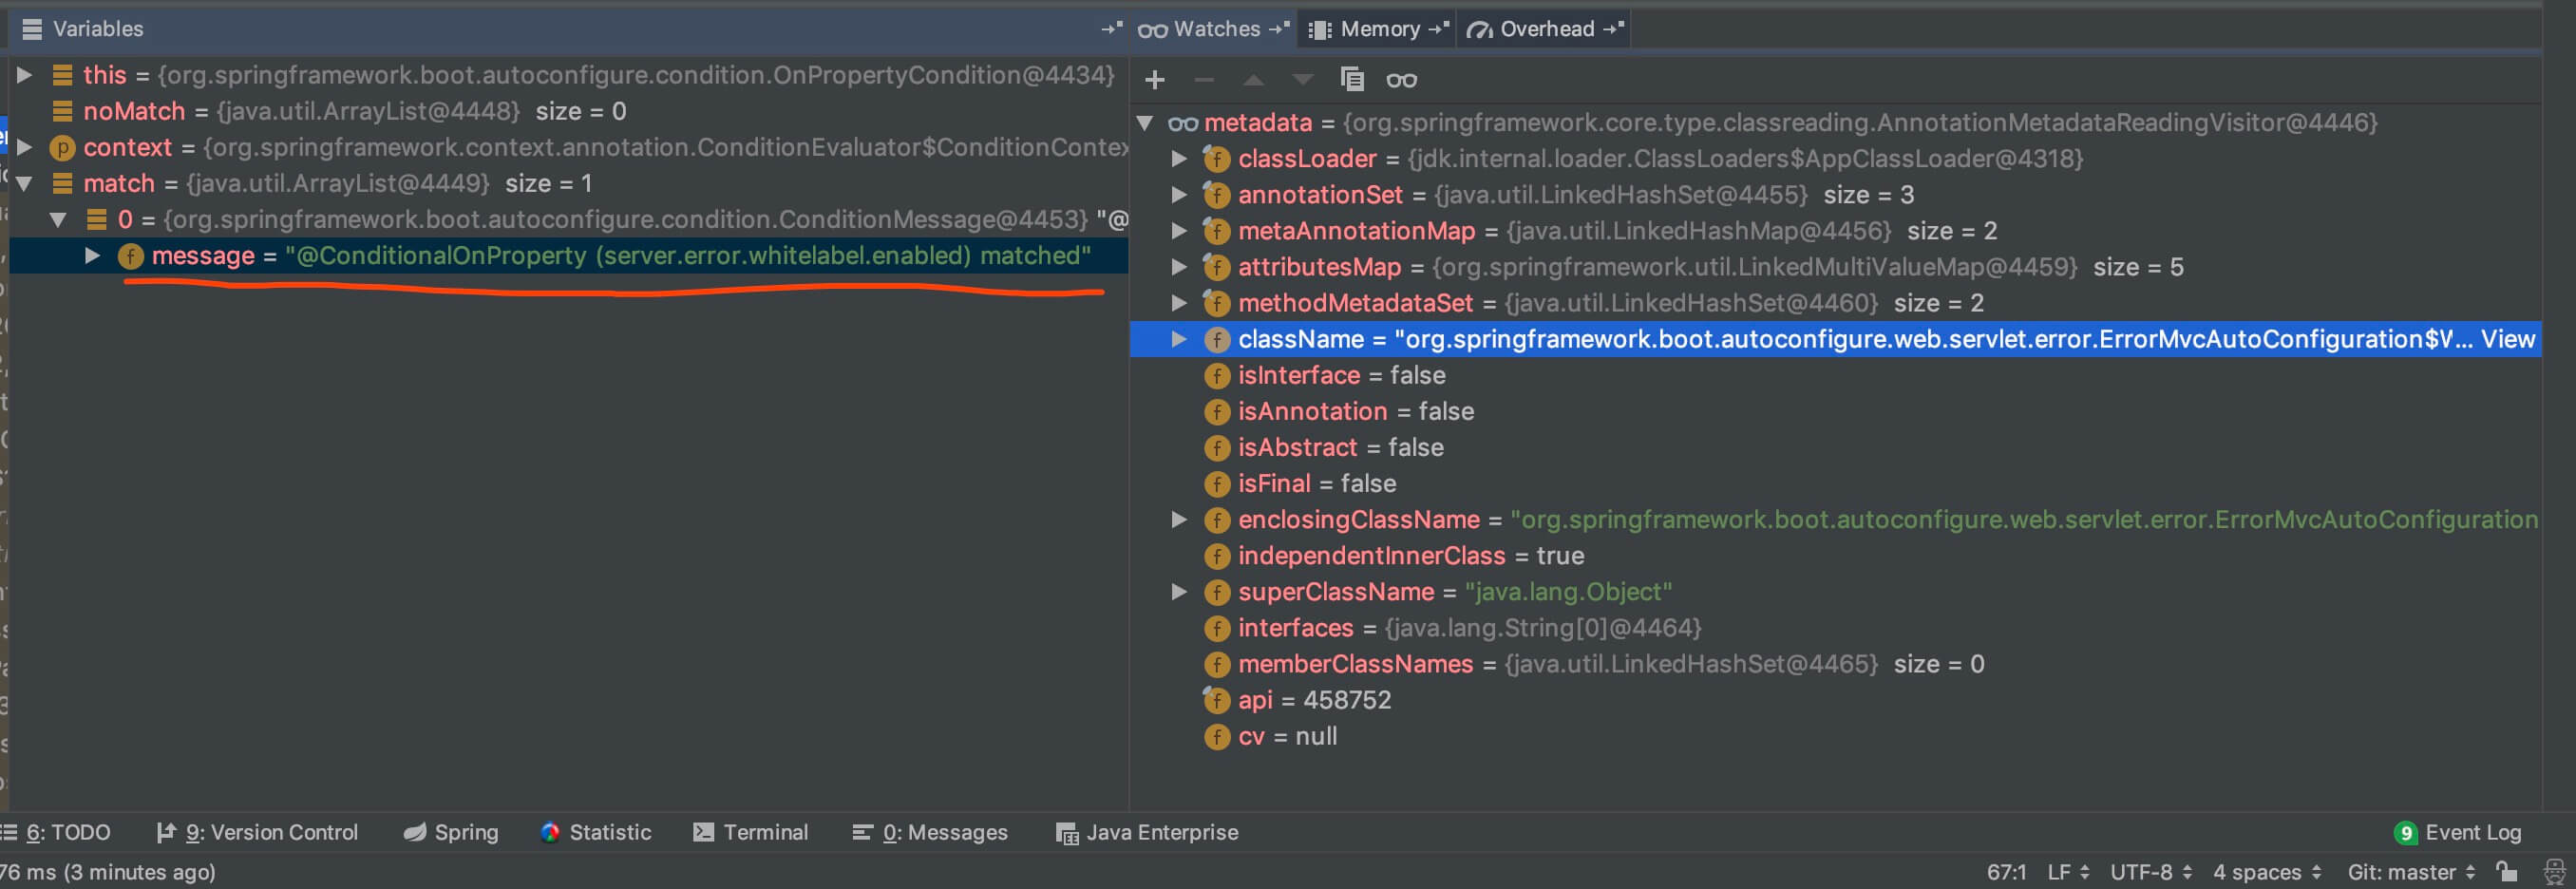
Task: Toggle the Terminal tool window
Action: tap(750, 833)
